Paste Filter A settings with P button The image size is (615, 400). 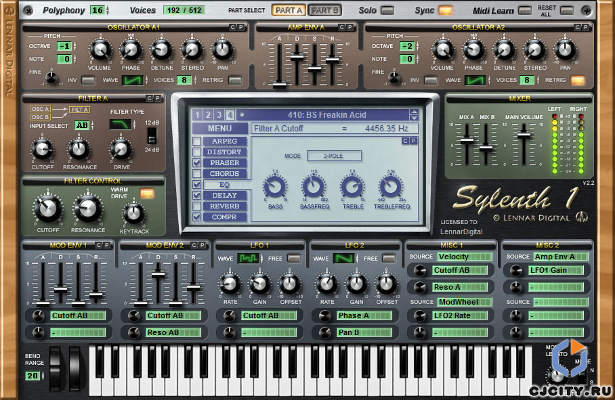click(157, 98)
